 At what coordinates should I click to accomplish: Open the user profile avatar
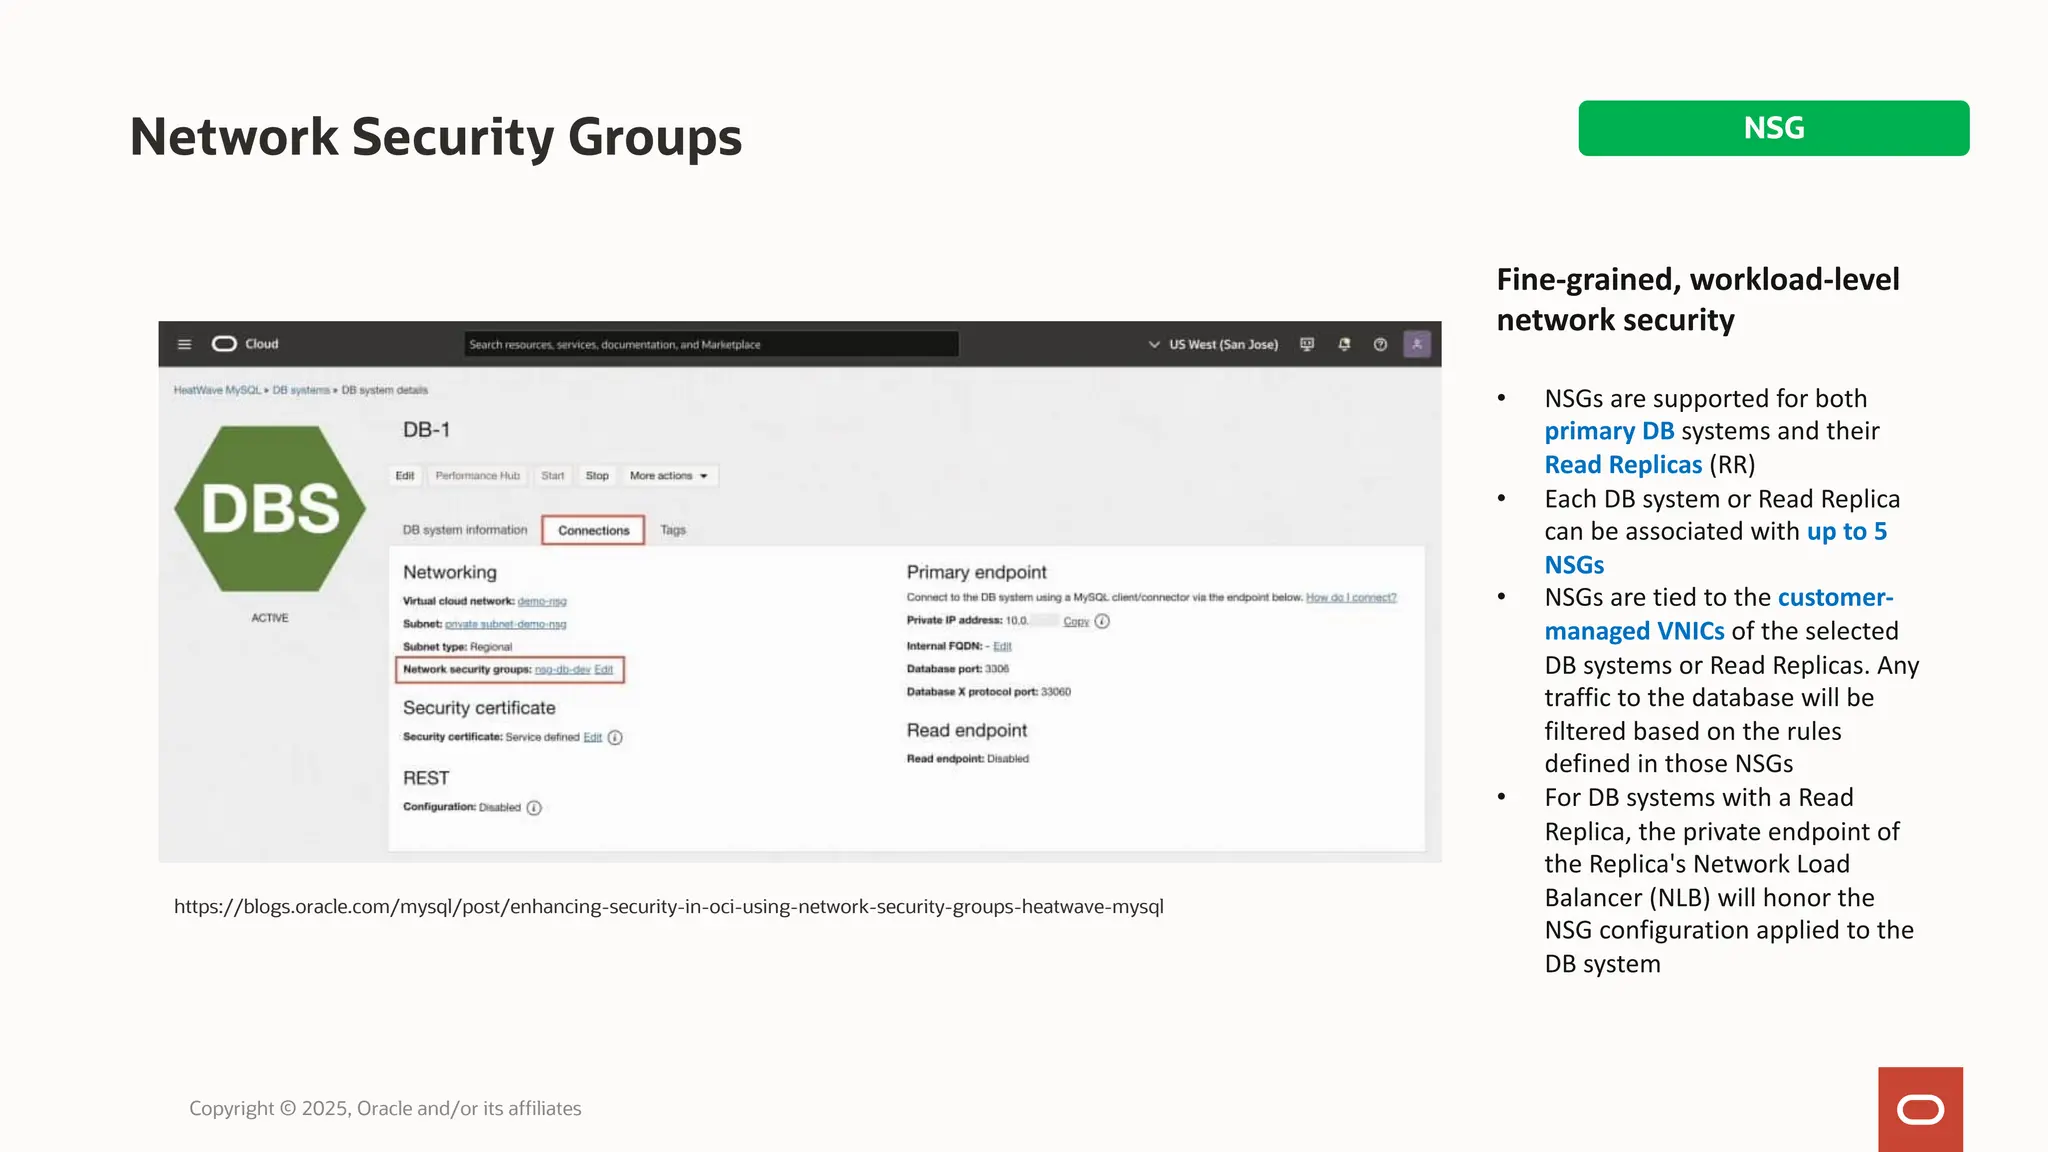tap(1417, 344)
